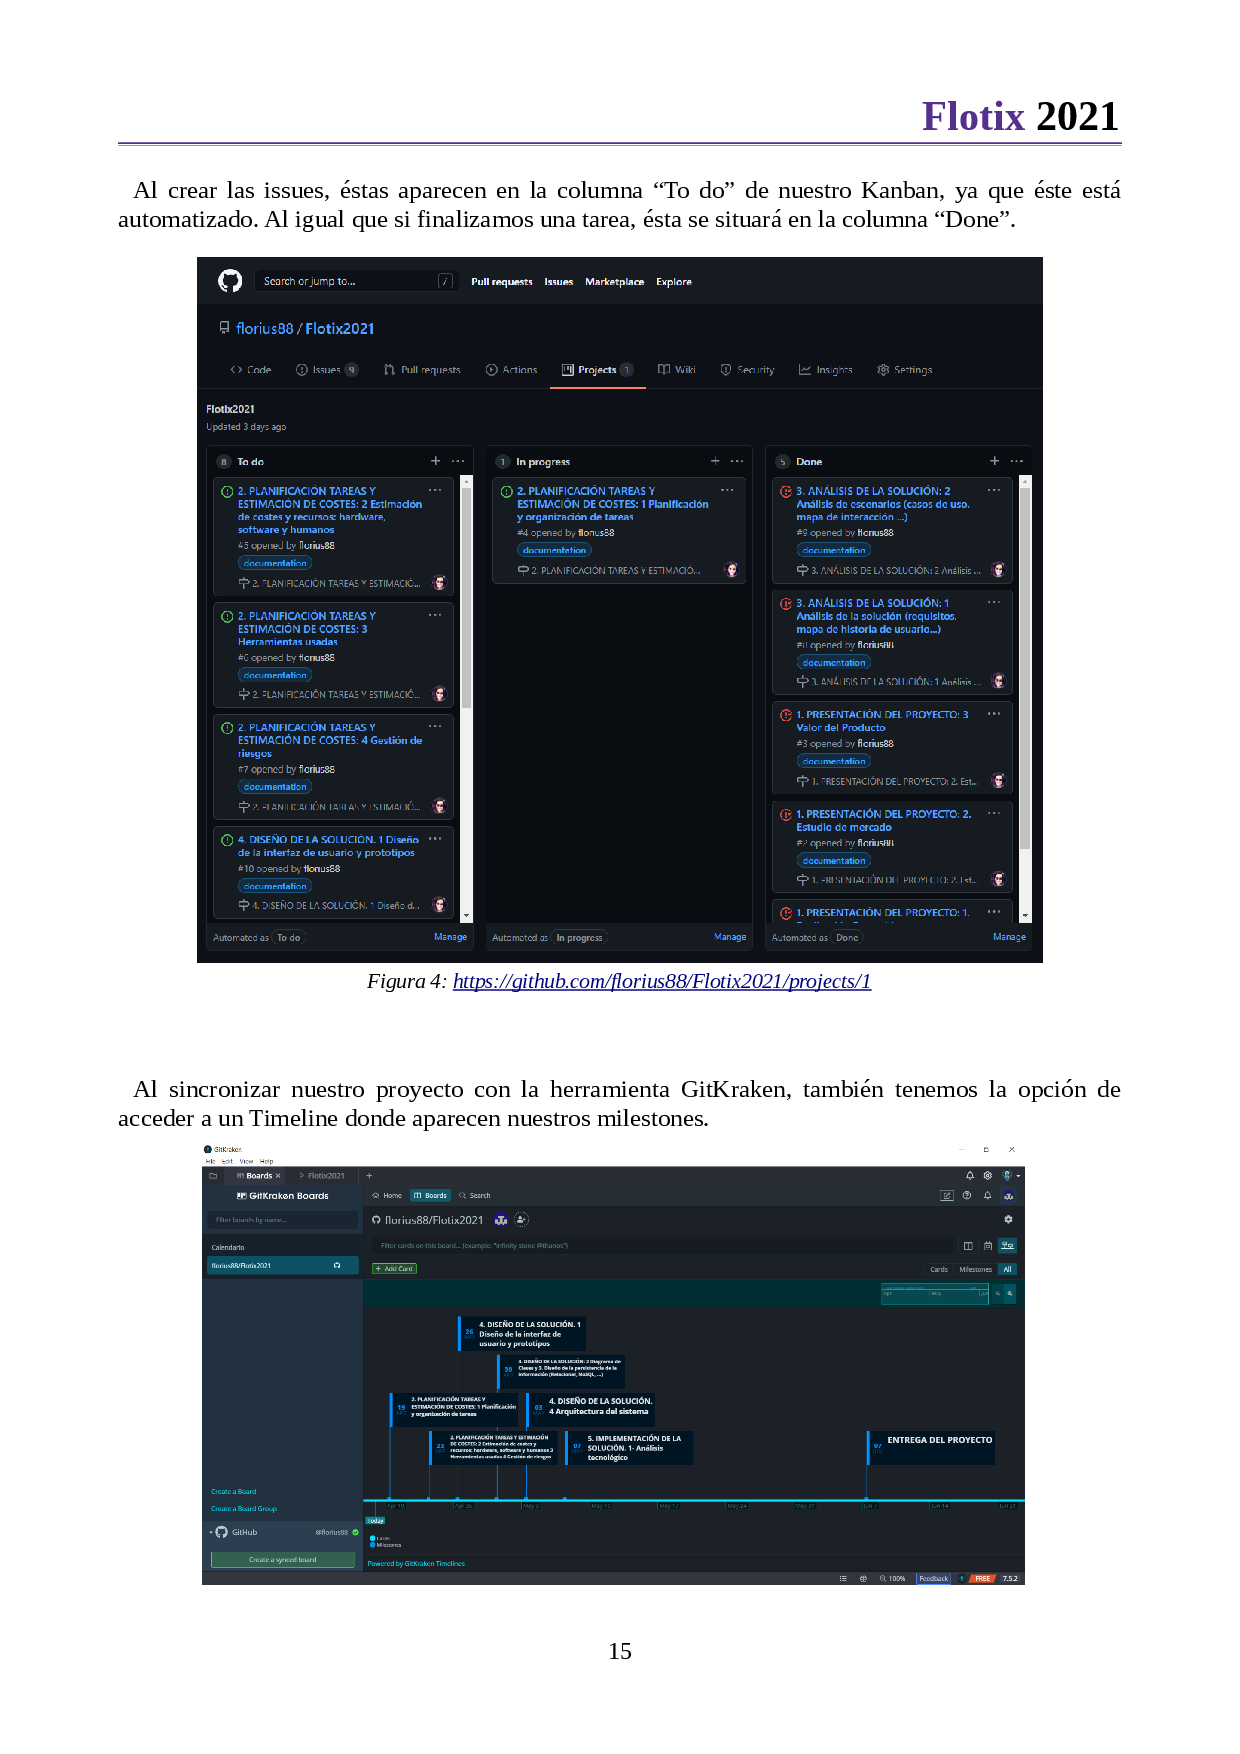1240x1754 pixels.
Task: Focus the 'Filter cards on this board' field
Action: click(x=663, y=1246)
